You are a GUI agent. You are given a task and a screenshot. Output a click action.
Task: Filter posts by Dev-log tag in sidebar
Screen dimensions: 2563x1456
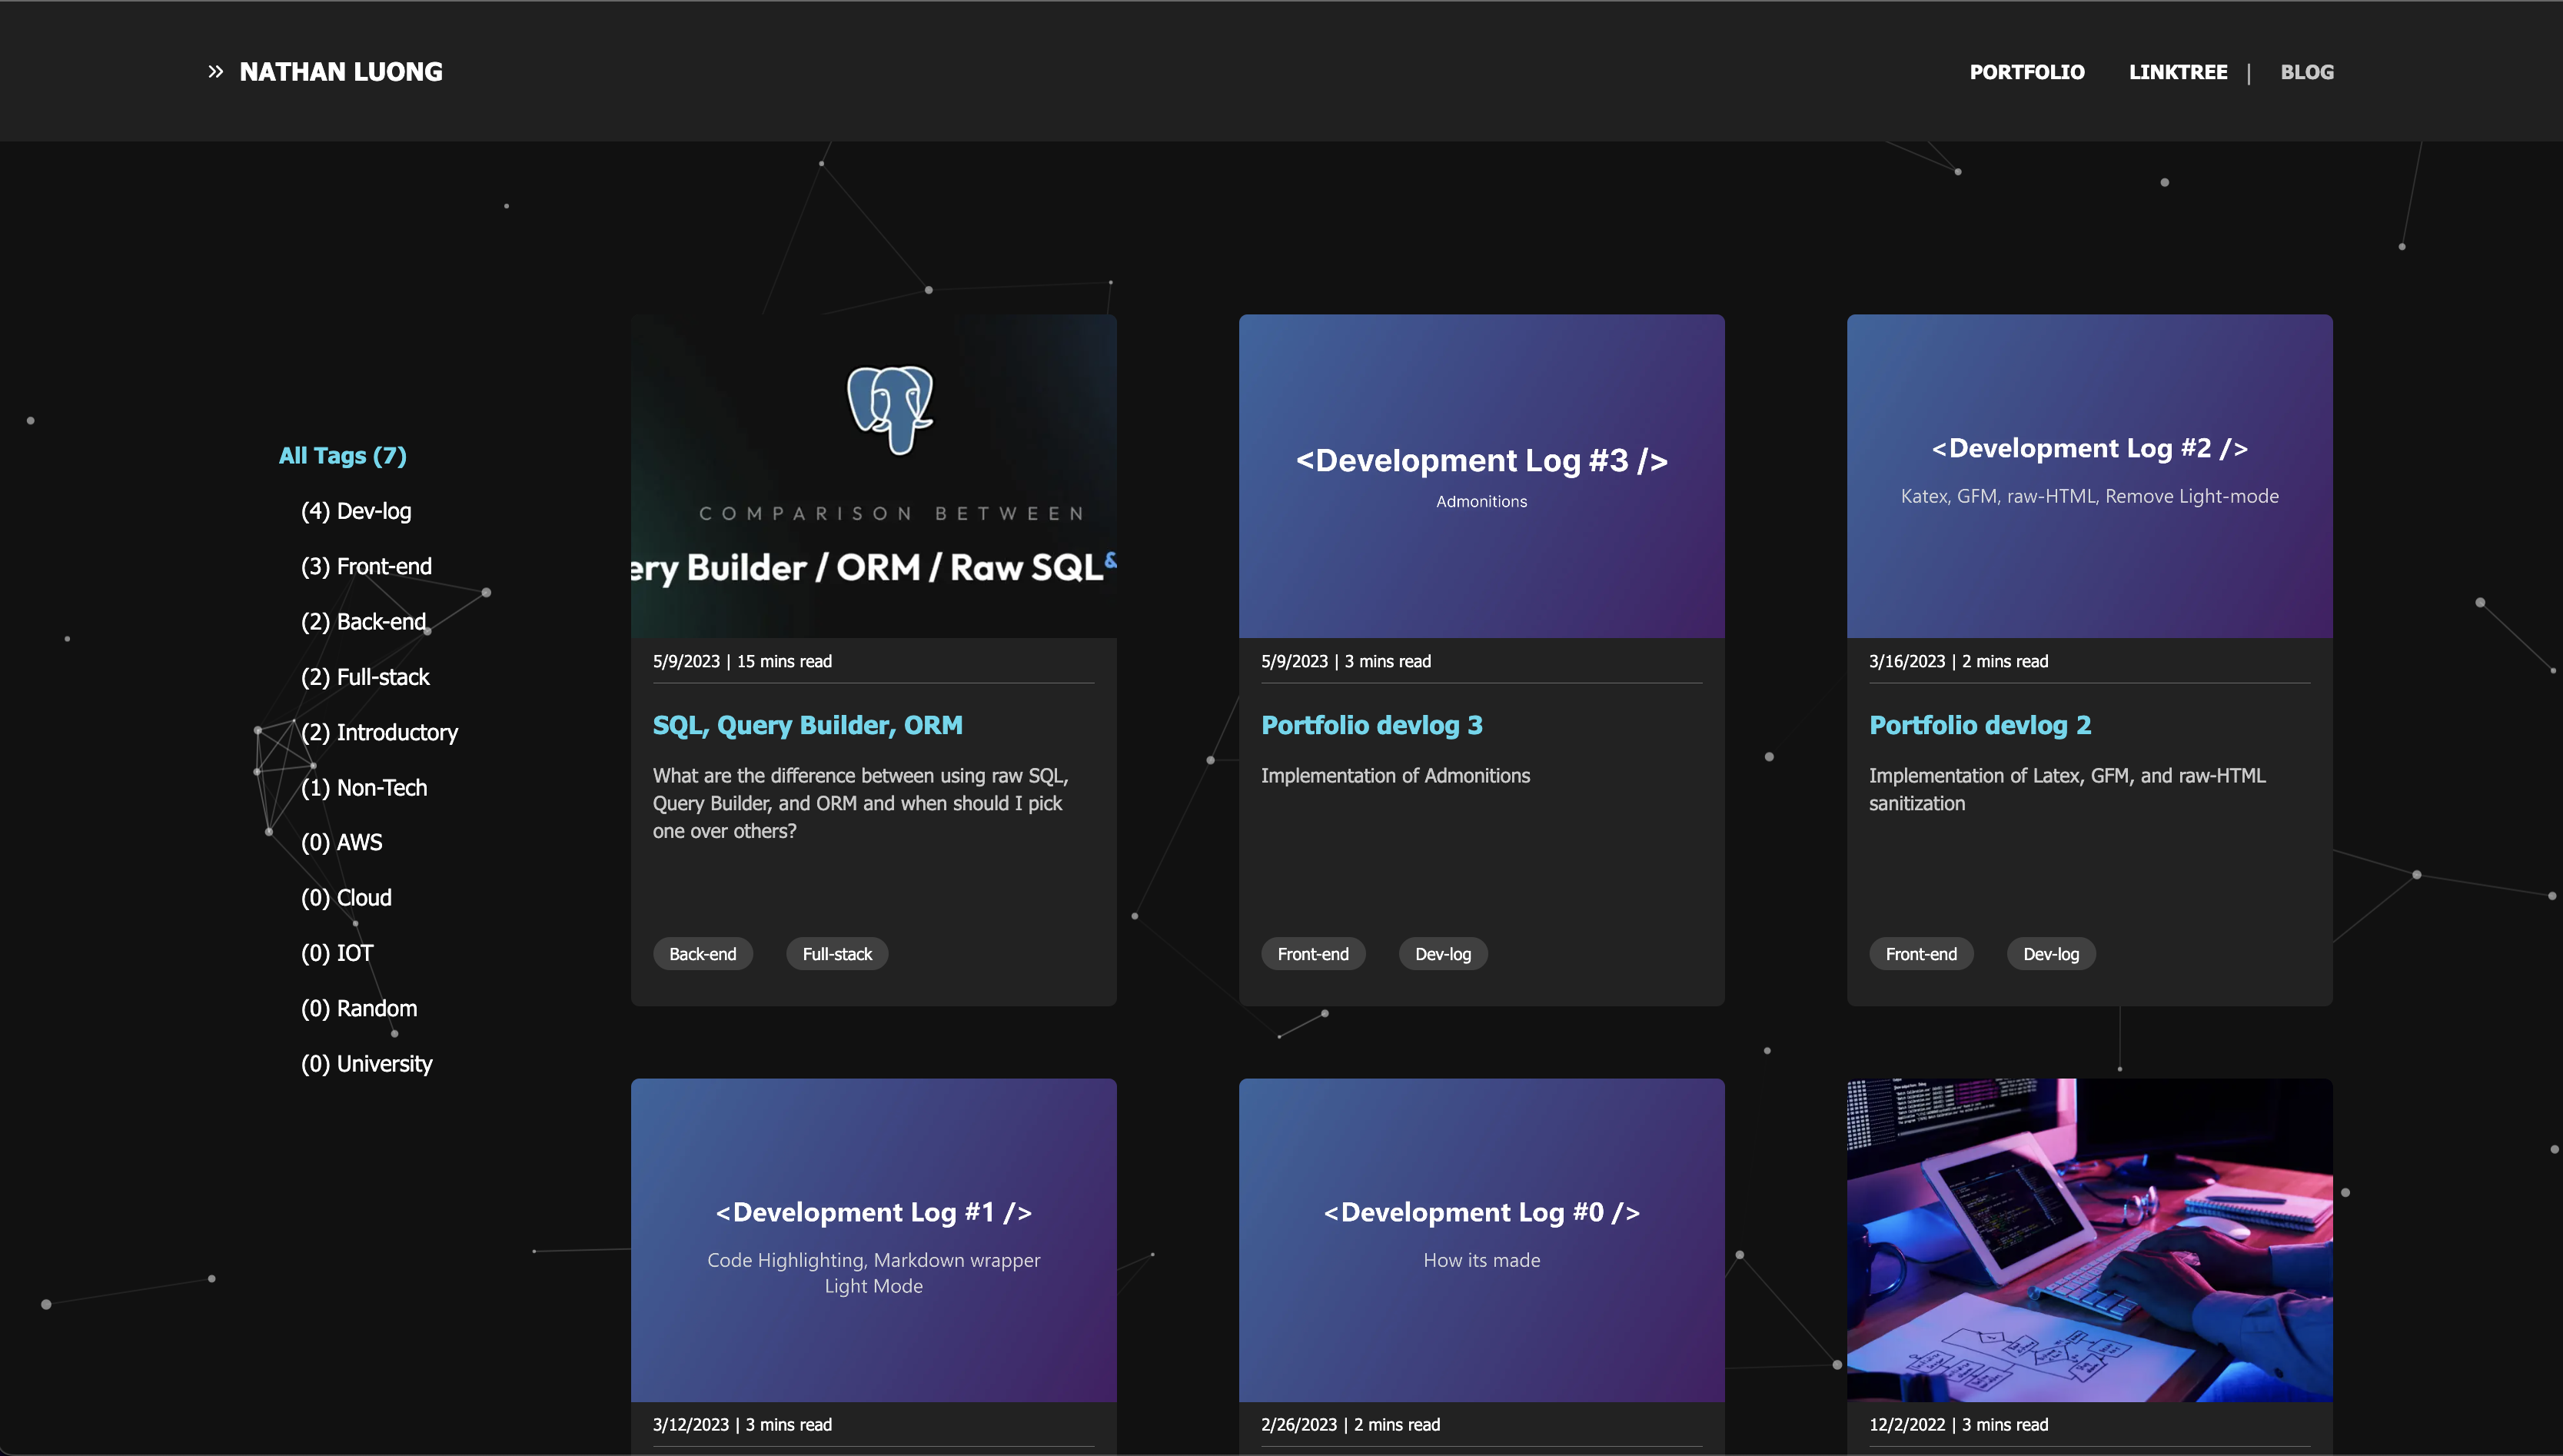[356, 511]
